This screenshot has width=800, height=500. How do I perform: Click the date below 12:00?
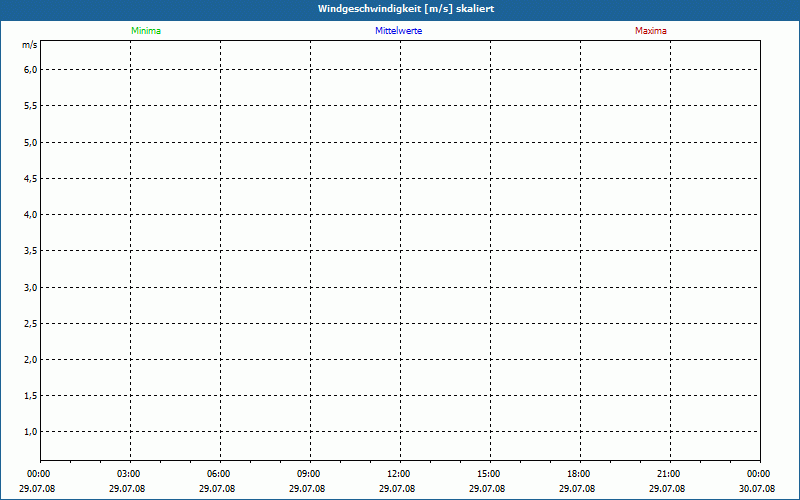398,489
